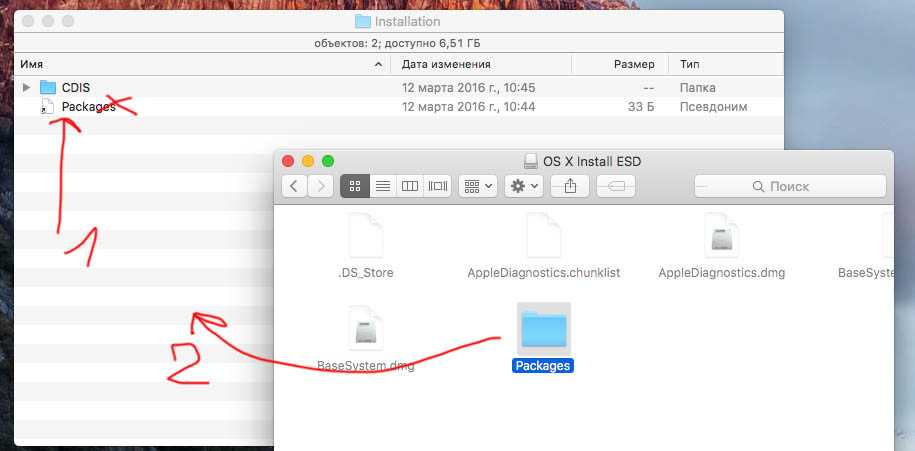
Task: Select the AppleDiagnostics.chunklist file icon
Action: (x=544, y=236)
